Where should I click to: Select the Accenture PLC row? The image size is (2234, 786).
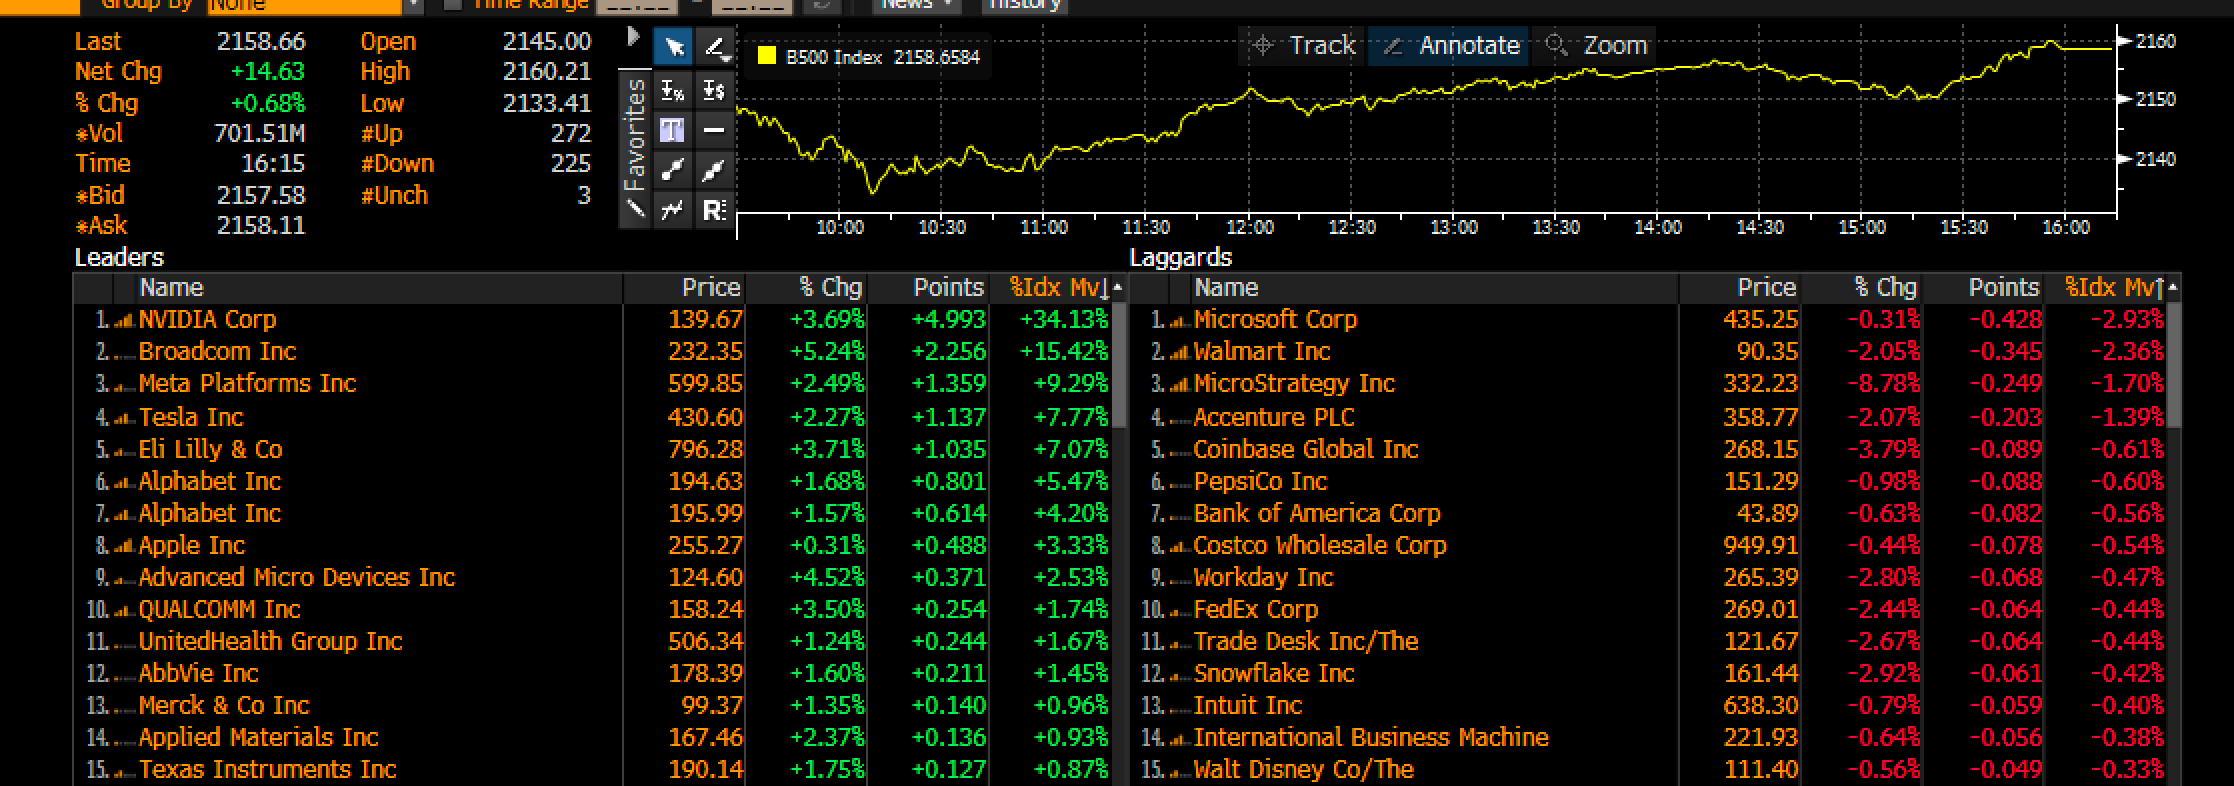click(x=1648, y=417)
